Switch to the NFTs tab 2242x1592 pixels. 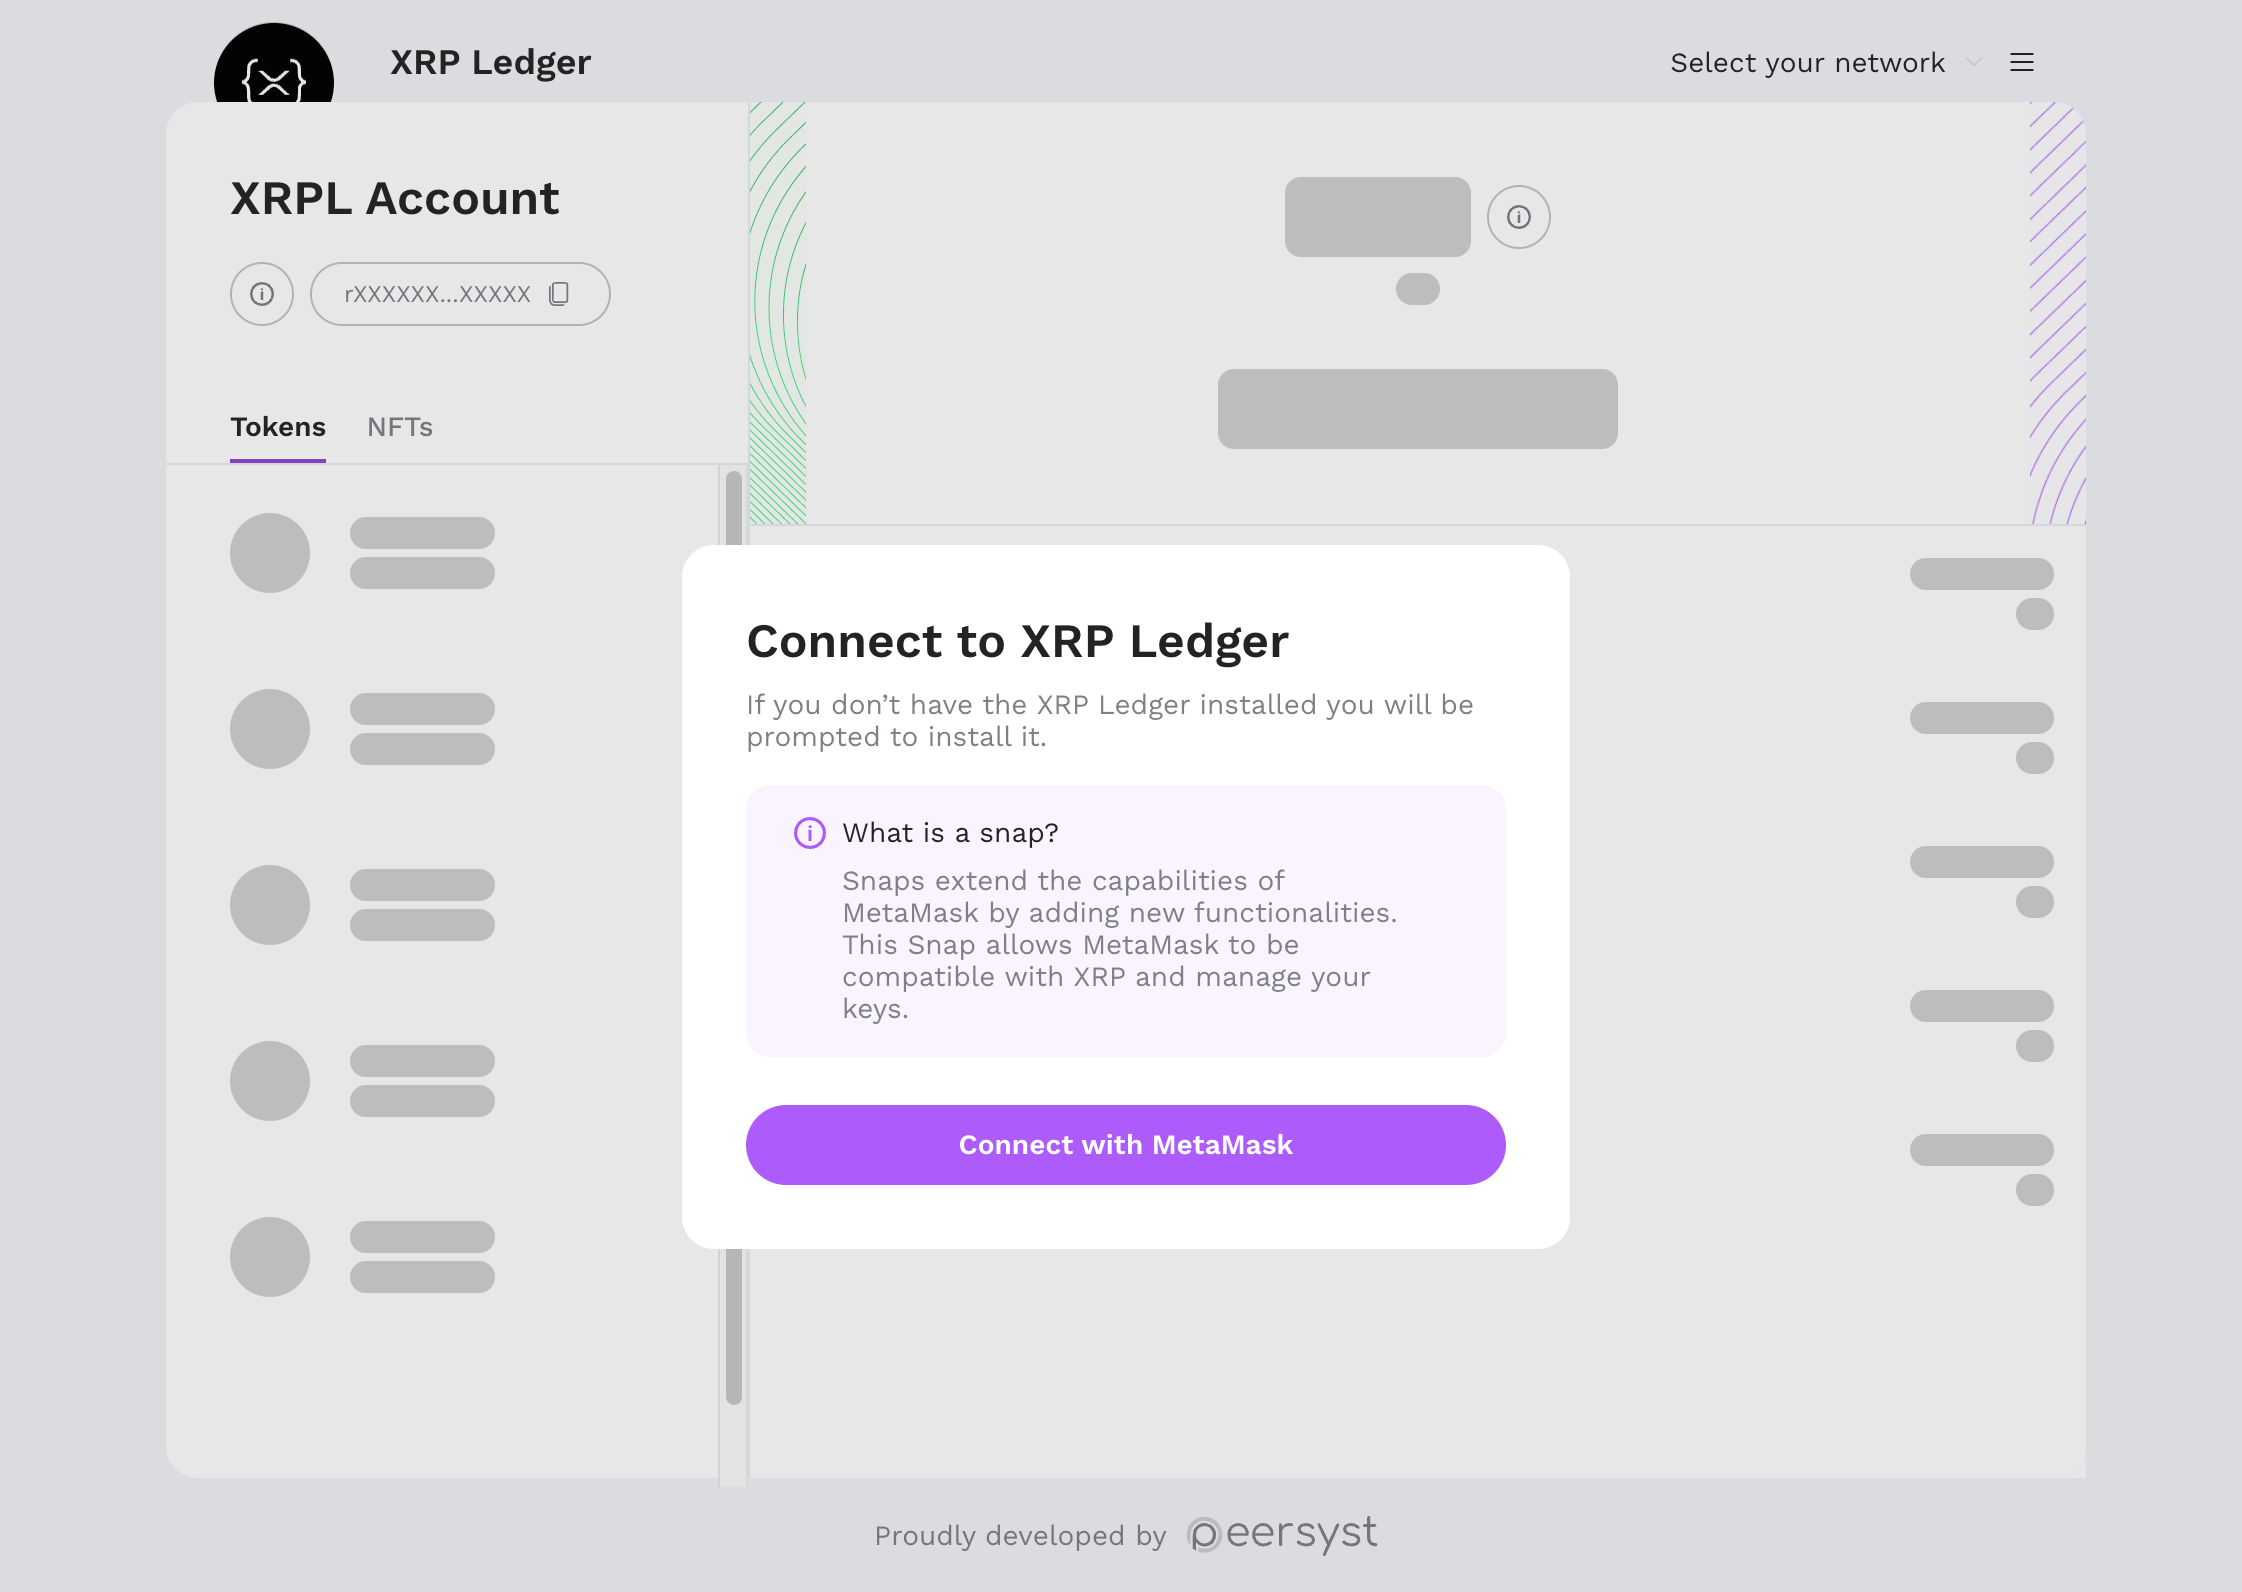click(400, 427)
